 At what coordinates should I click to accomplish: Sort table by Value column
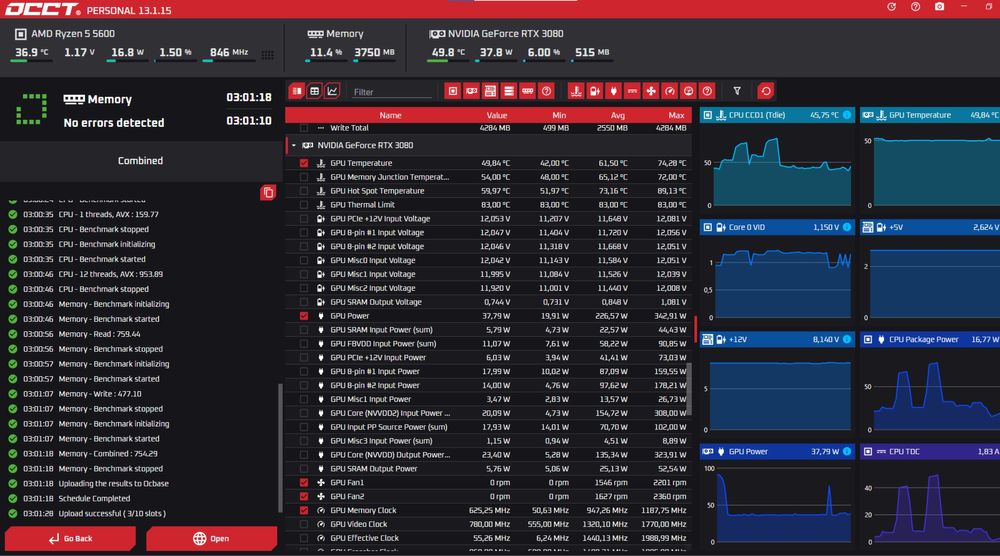click(497, 115)
